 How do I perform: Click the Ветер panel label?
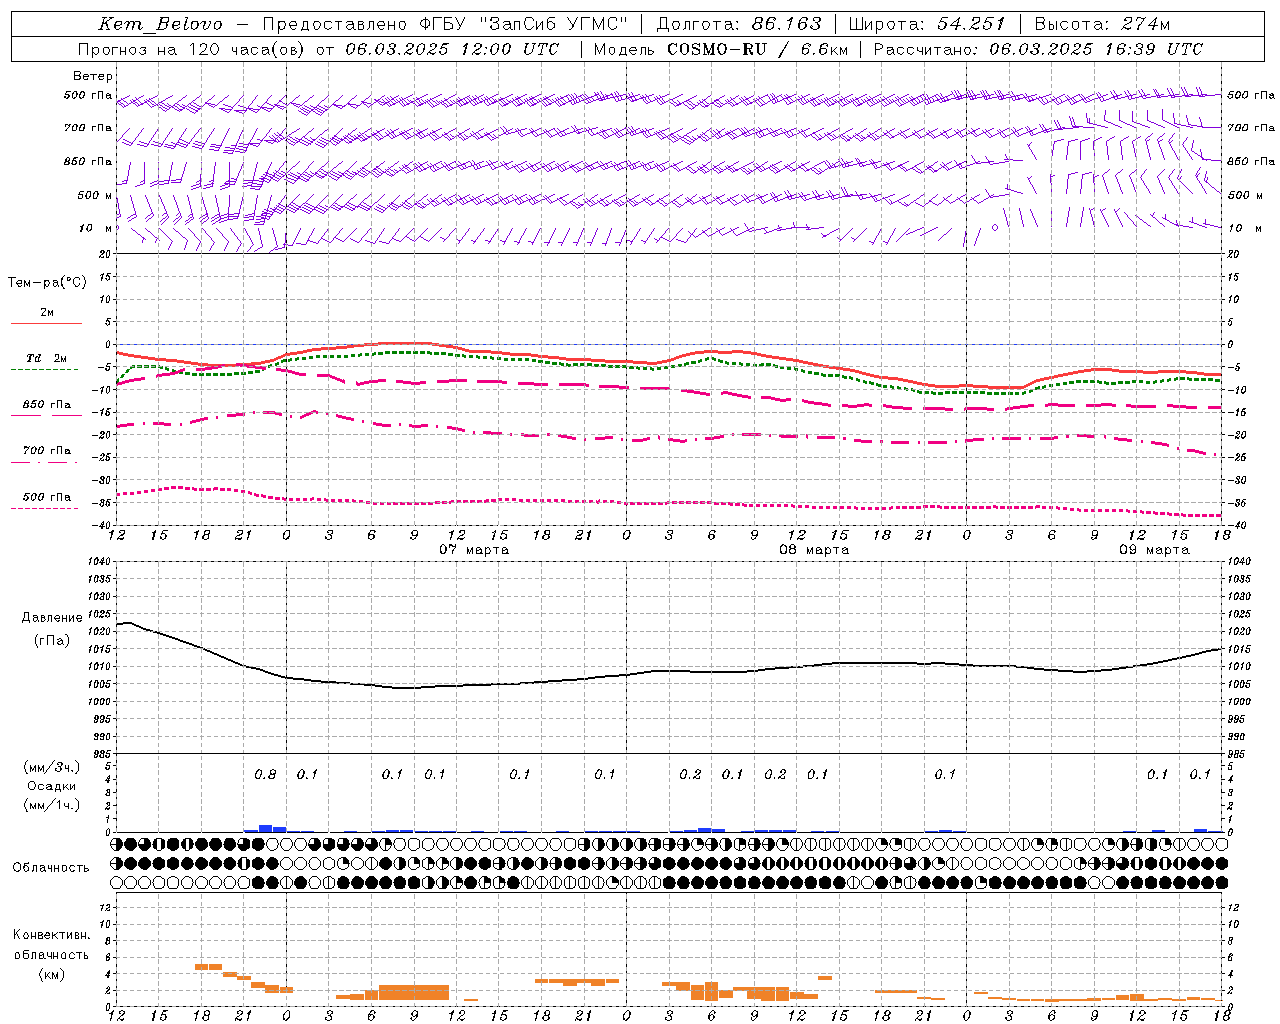(x=93, y=76)
